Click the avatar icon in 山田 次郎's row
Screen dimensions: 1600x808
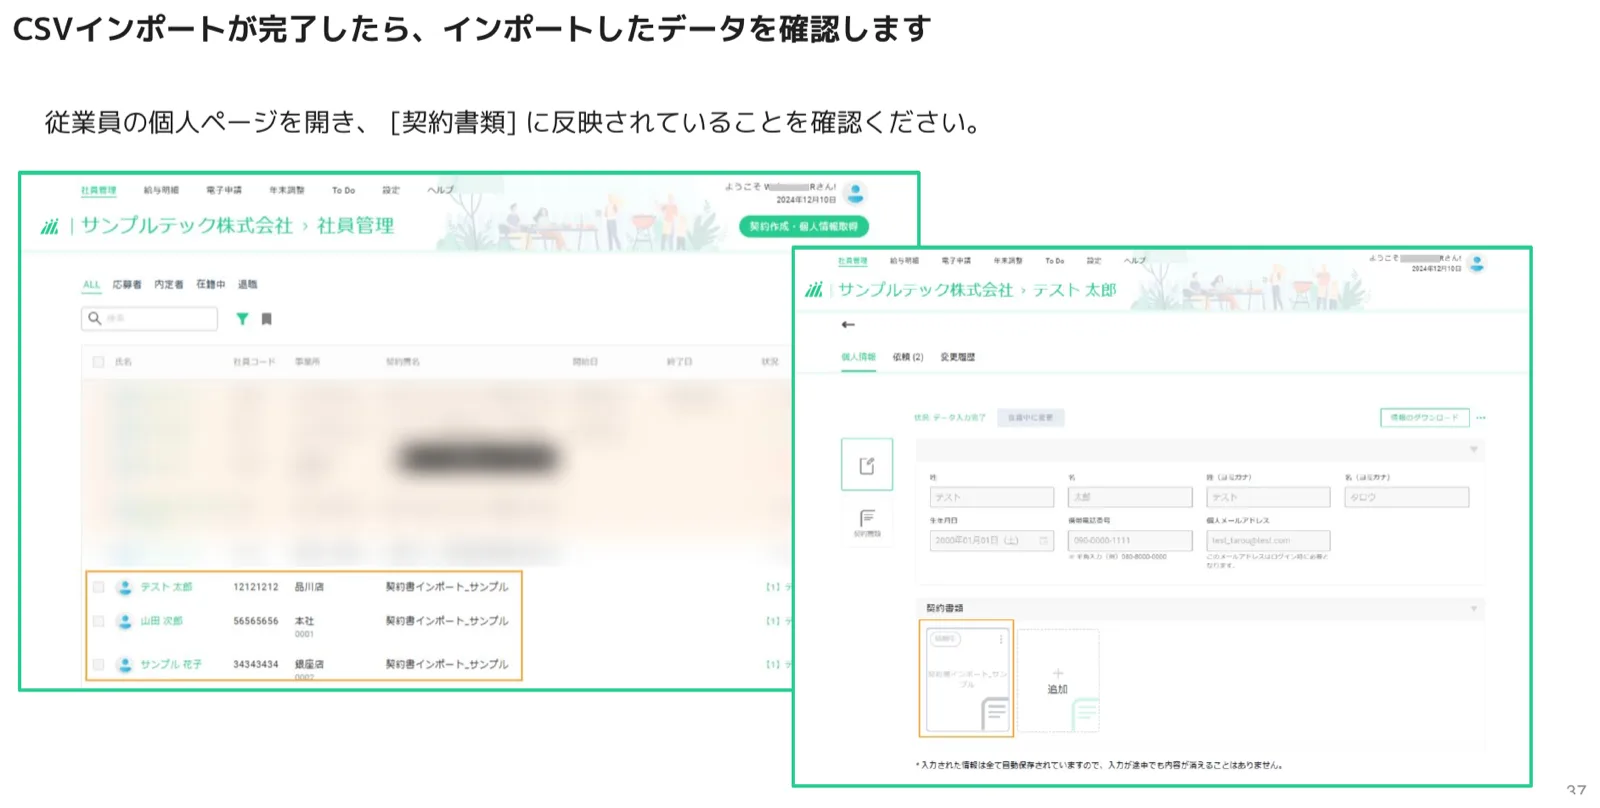(x=125, y=621)
